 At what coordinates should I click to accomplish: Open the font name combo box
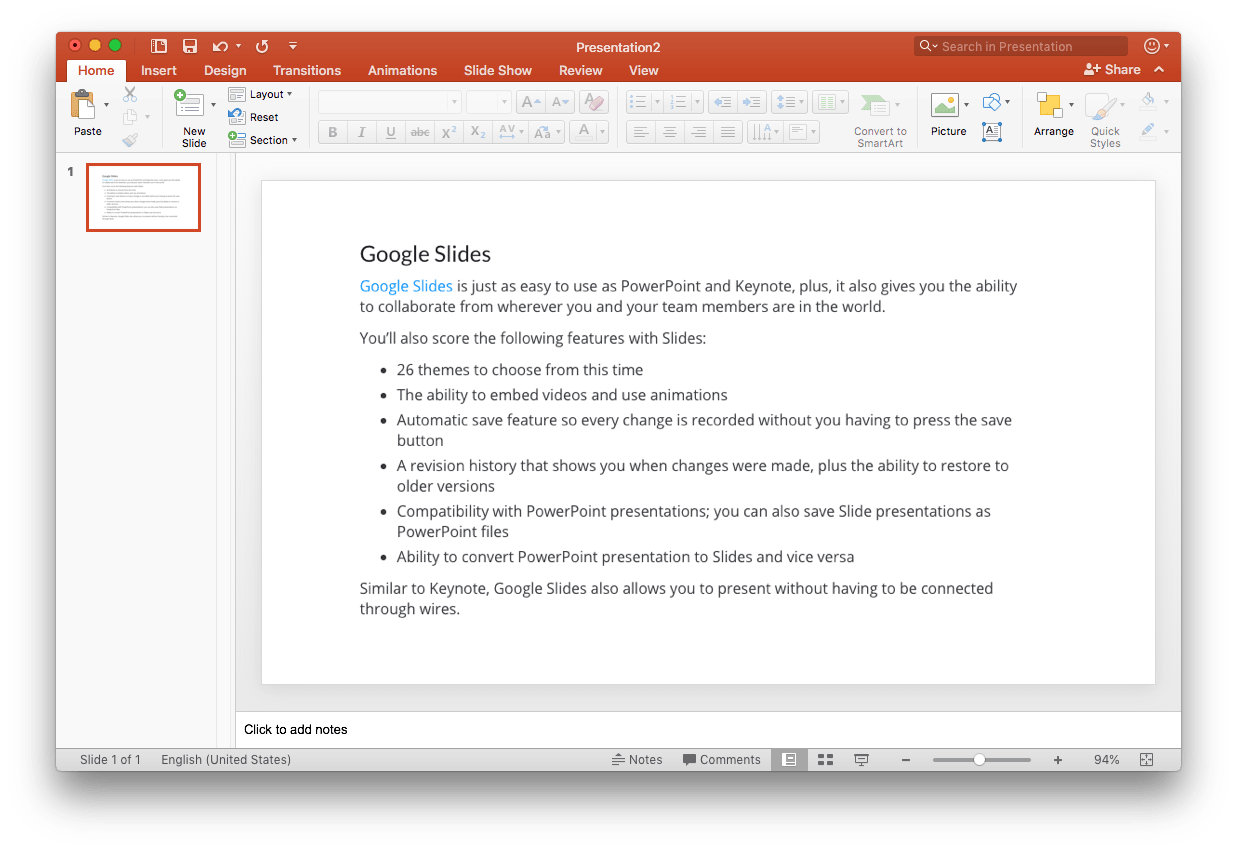click(390, 102)
